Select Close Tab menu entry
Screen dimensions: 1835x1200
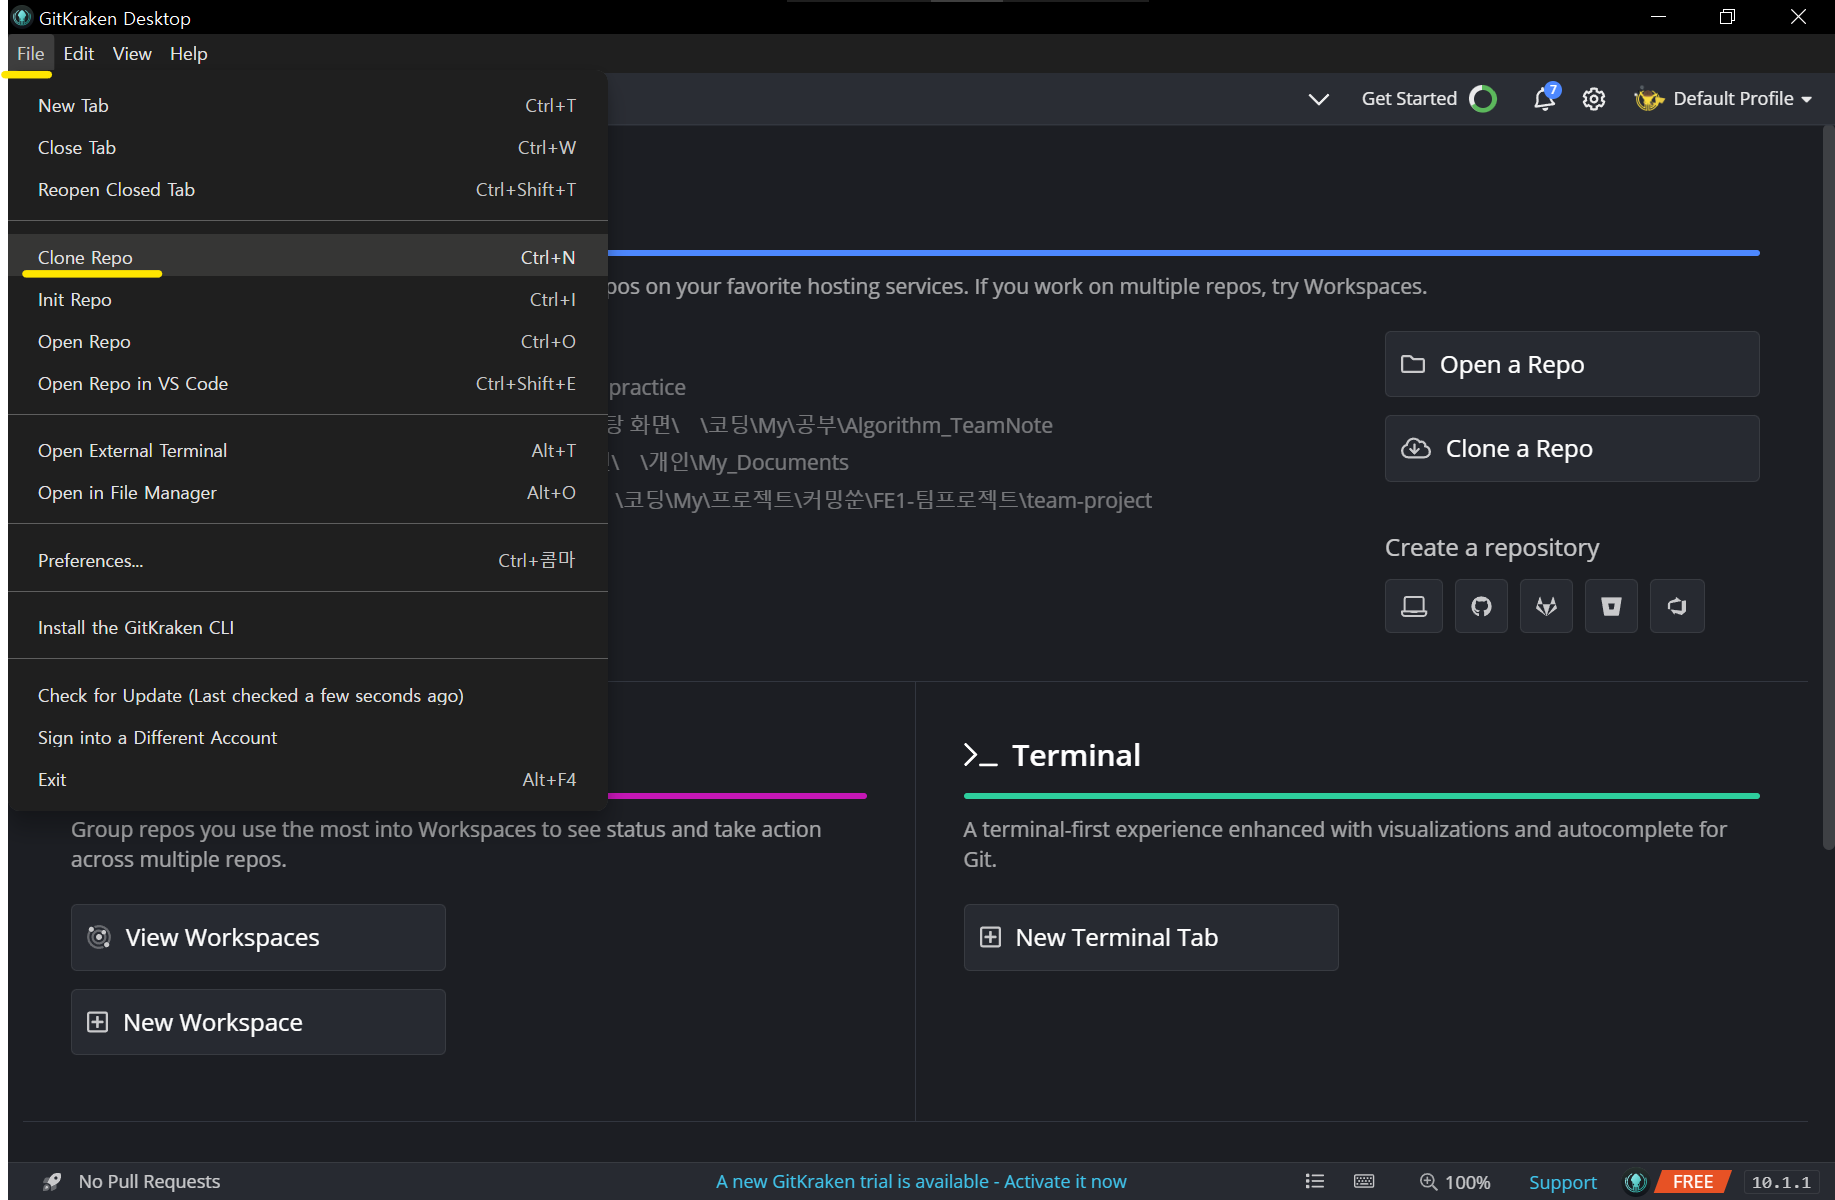click(x=308, y=147)
